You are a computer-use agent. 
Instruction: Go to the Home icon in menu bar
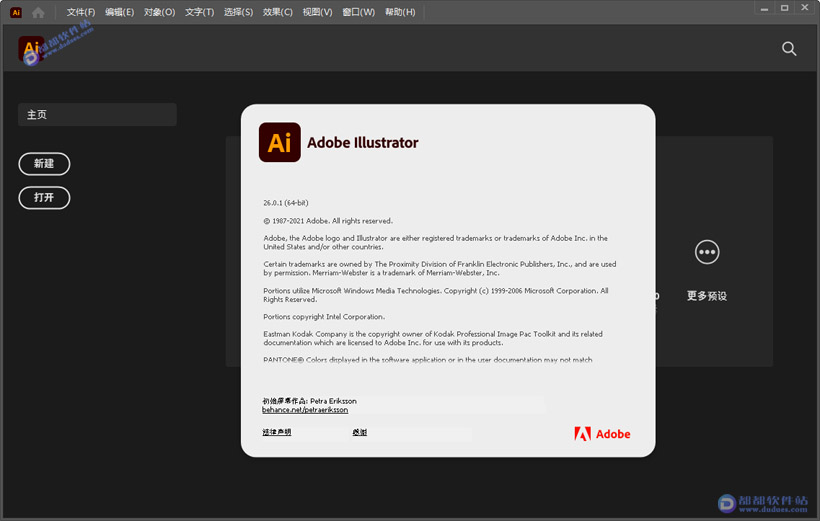pyautogui.click(x=38, y=12)
